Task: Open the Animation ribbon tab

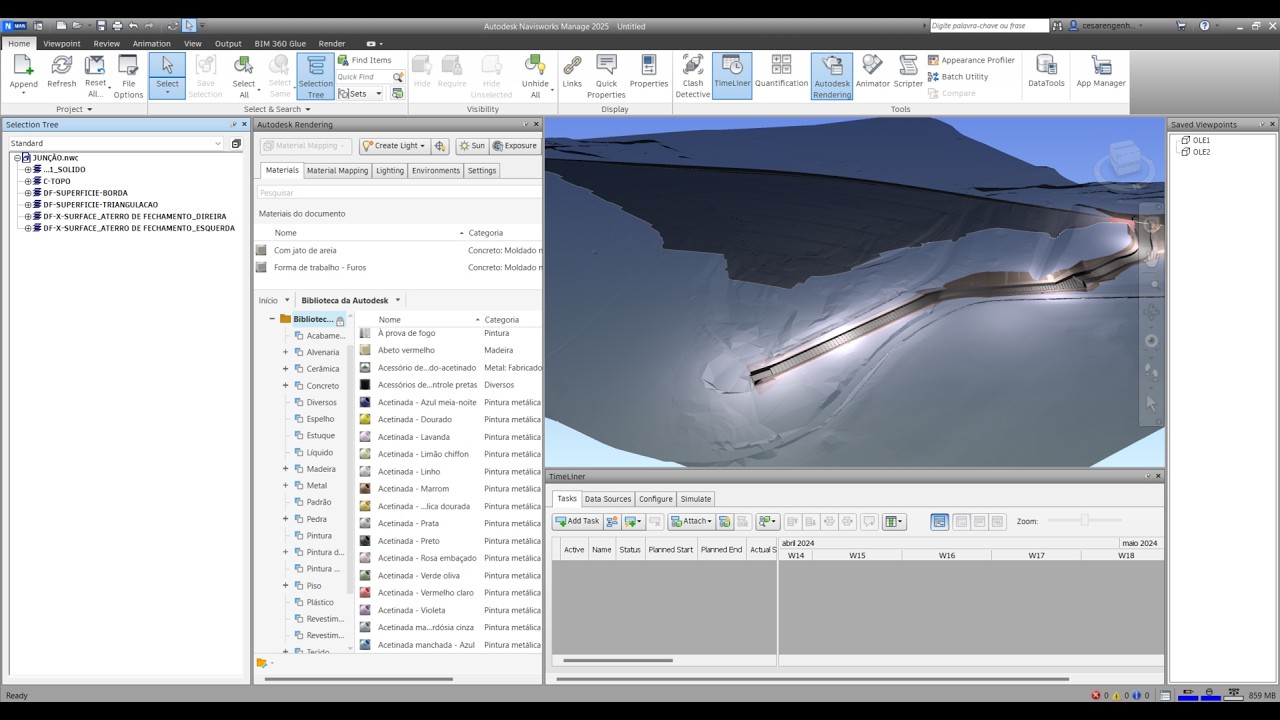Action: [152, 44]
